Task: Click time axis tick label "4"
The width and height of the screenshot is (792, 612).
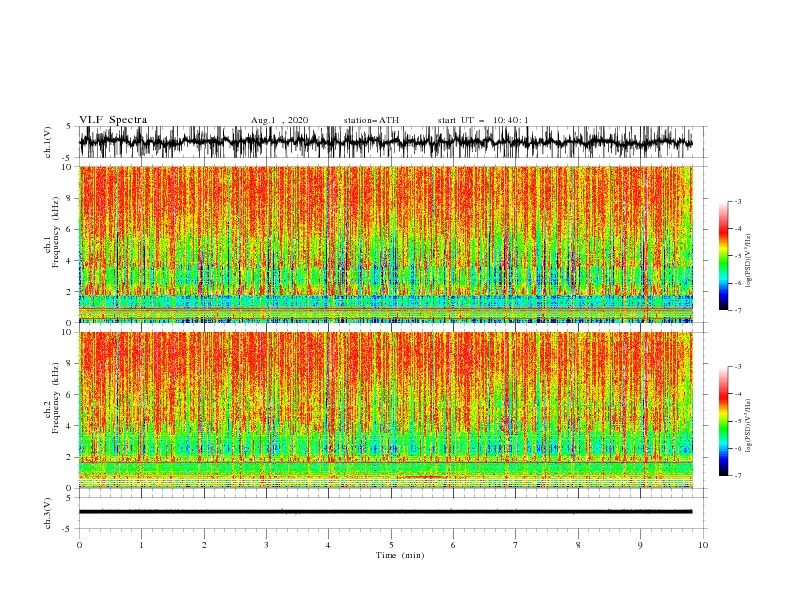Action: click(x=328, y=545)
